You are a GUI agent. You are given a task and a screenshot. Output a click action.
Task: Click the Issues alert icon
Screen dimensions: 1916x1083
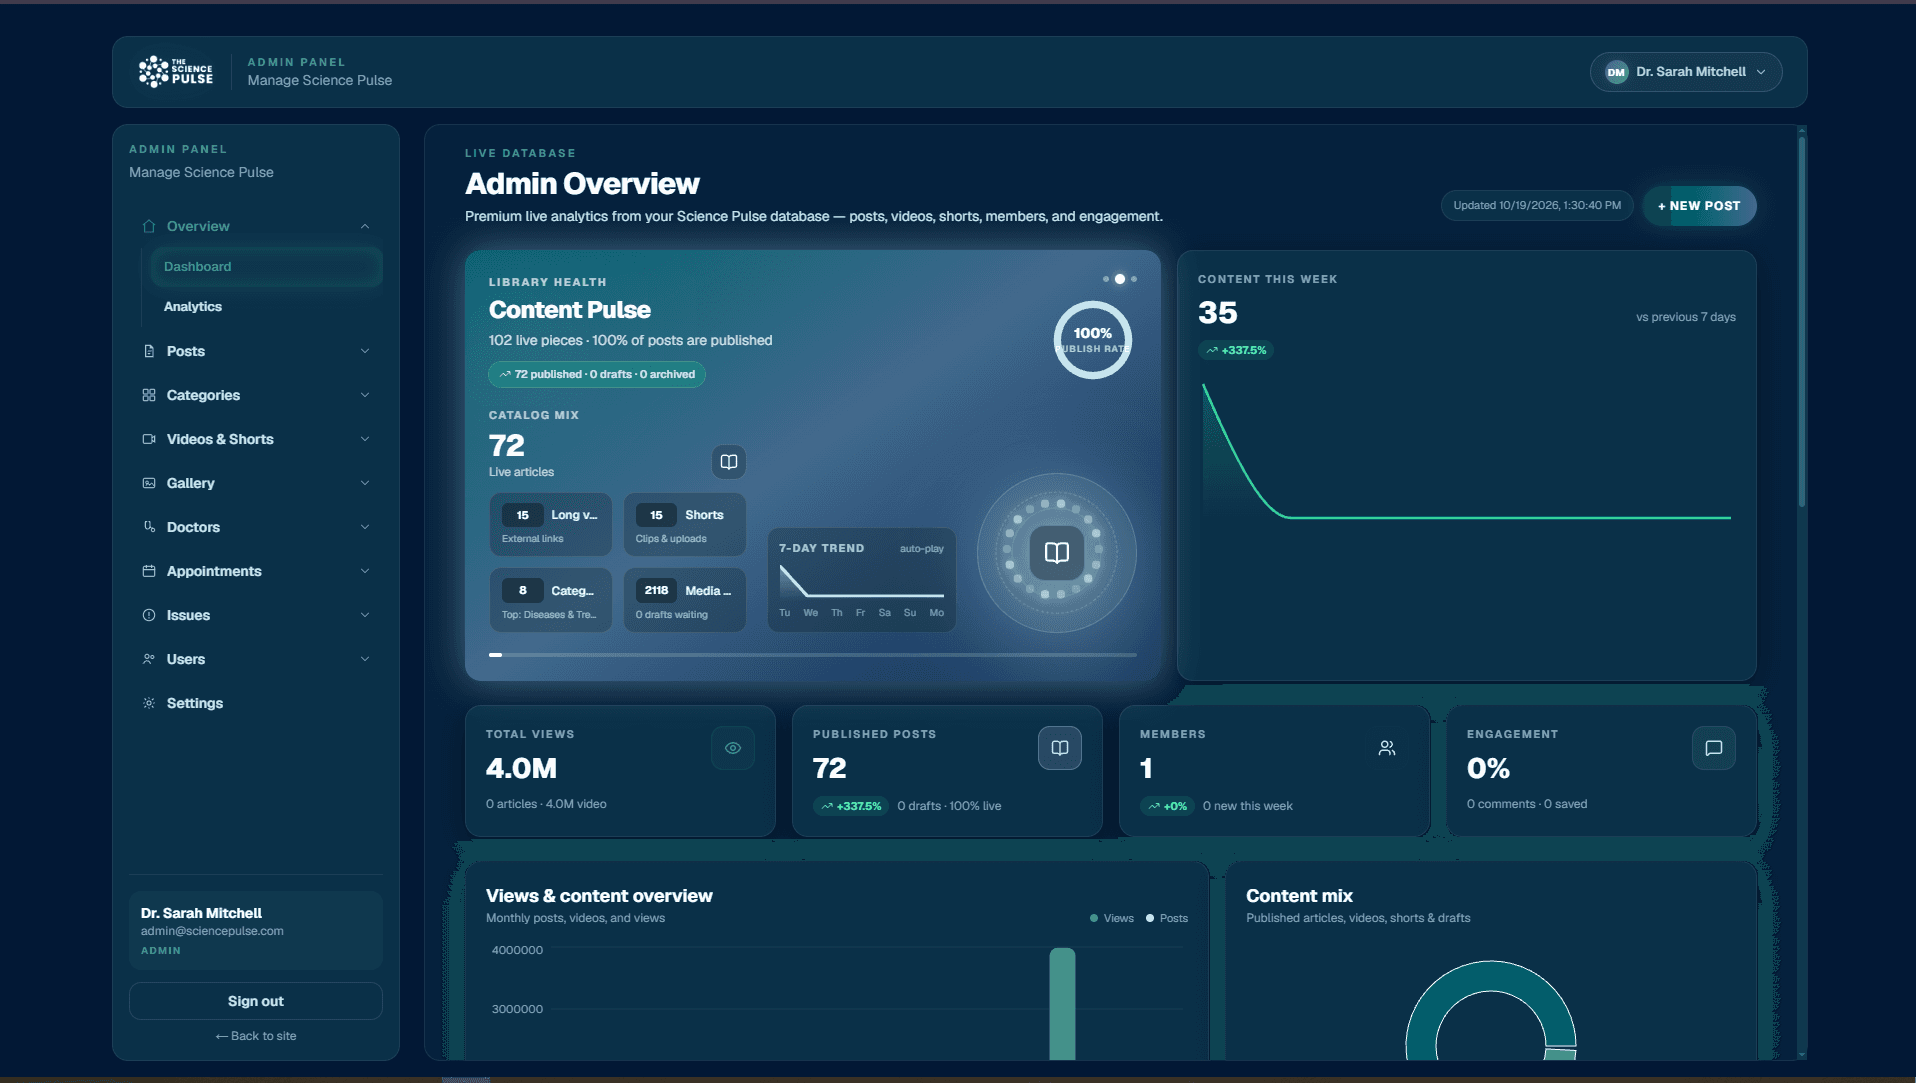149,615
